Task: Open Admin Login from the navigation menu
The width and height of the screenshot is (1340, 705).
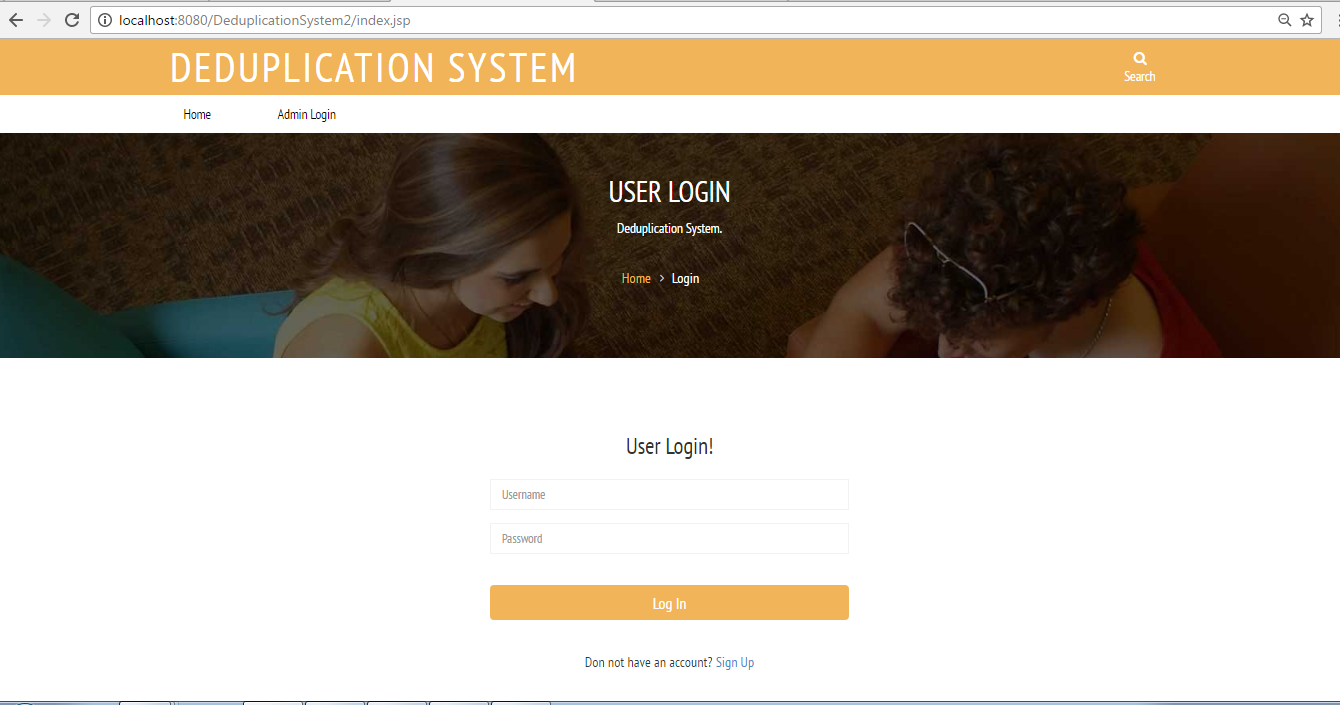Action: click(x=306, y=115)
